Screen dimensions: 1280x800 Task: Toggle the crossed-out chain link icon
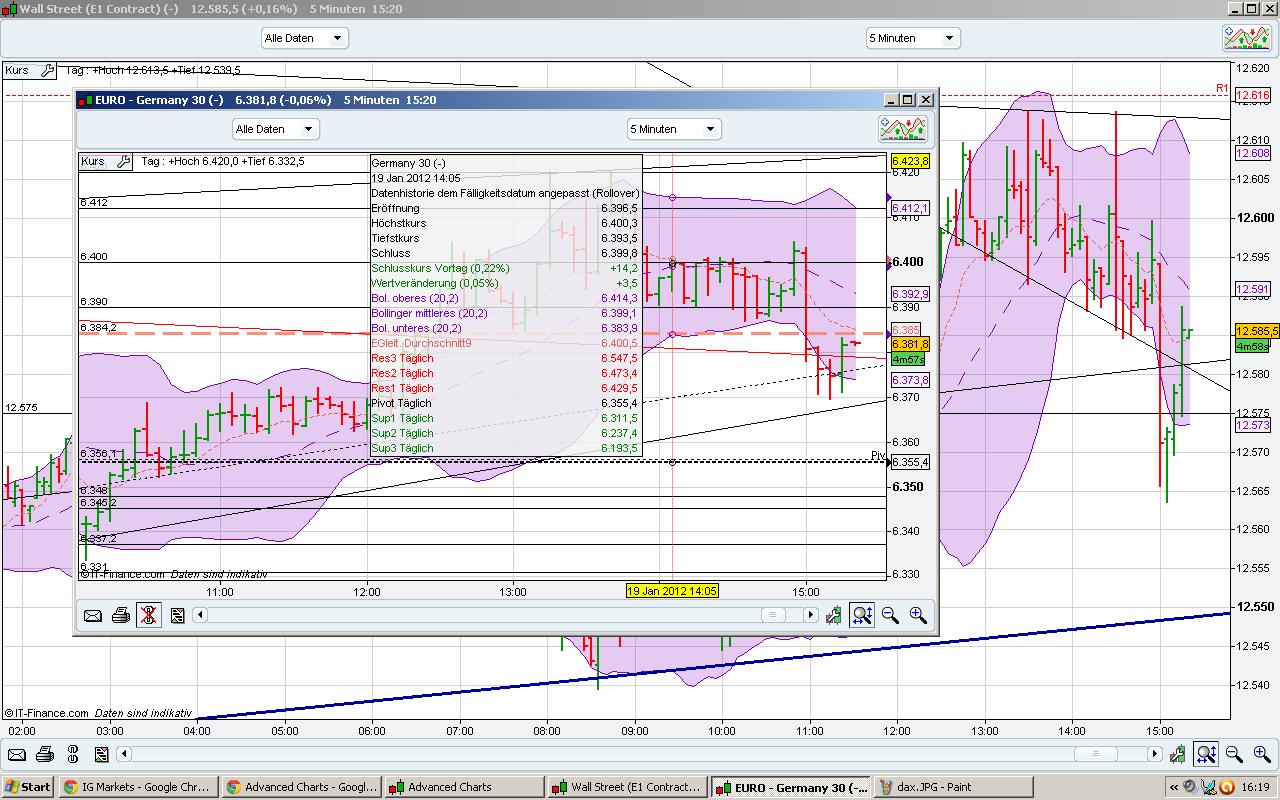click(x=149, y=615)
